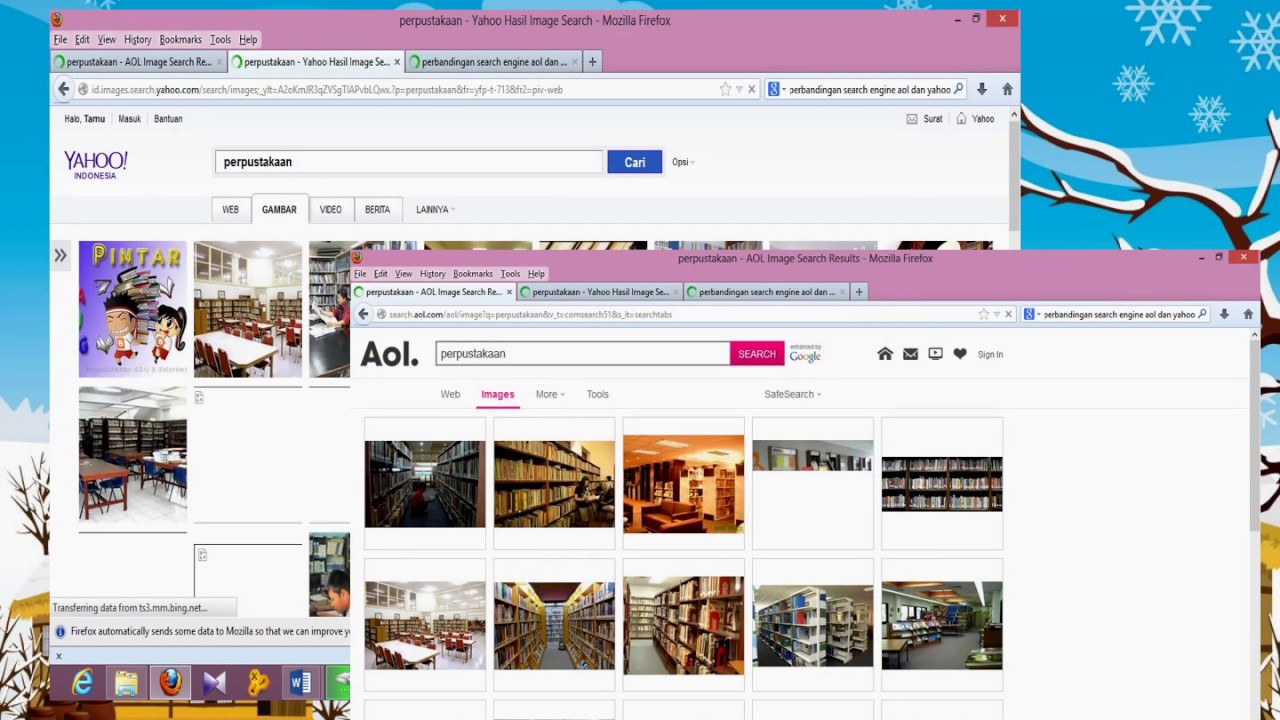Open History menu in Yahoo Firefox window
The width and height of the screenshot is (1280, 720).
click(x=138, y=40)
